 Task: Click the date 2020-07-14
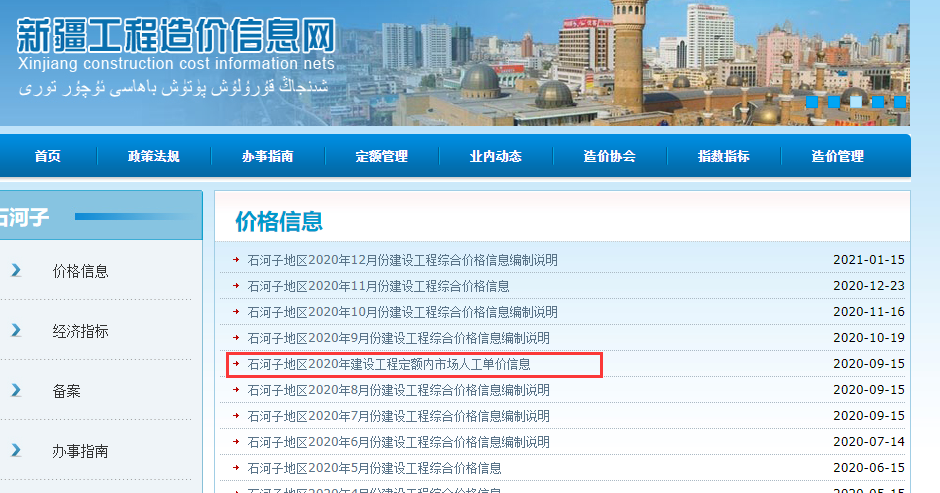tap(869, 441)
